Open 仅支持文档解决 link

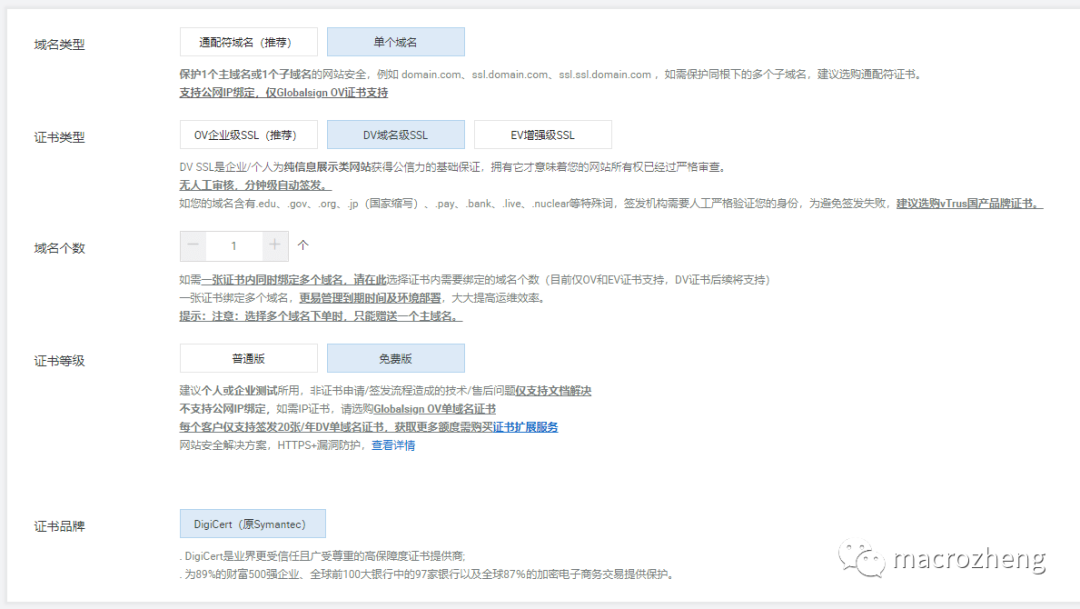point(554,391)
